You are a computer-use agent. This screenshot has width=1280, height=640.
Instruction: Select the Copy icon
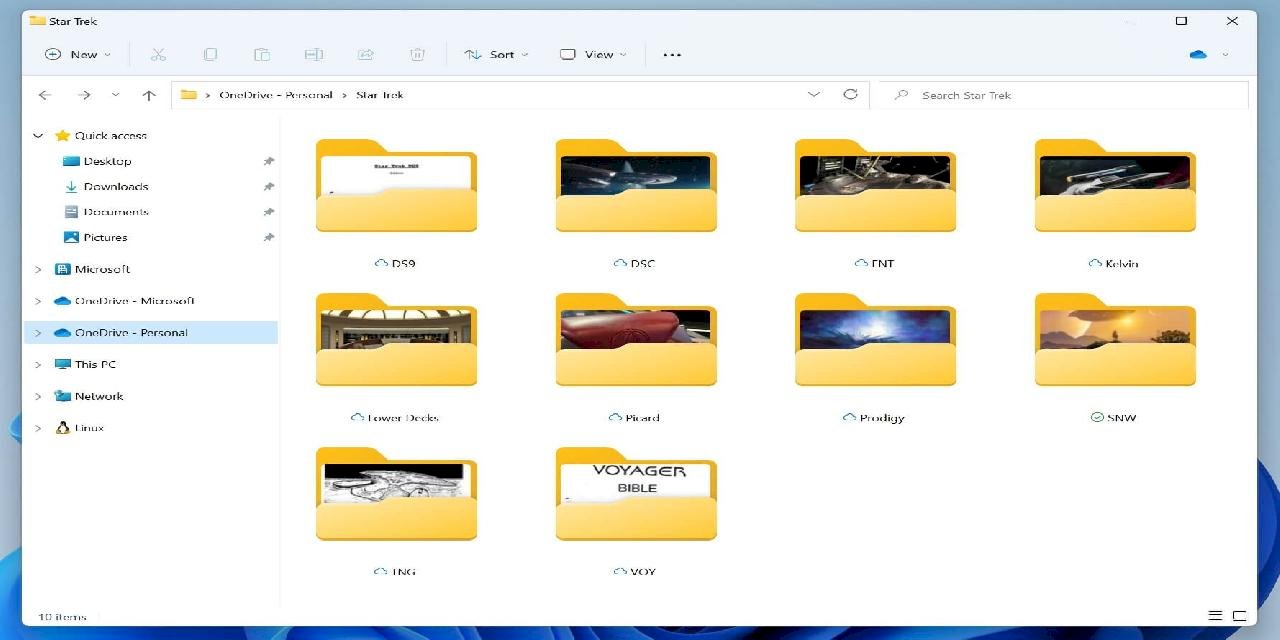[210, 54]
